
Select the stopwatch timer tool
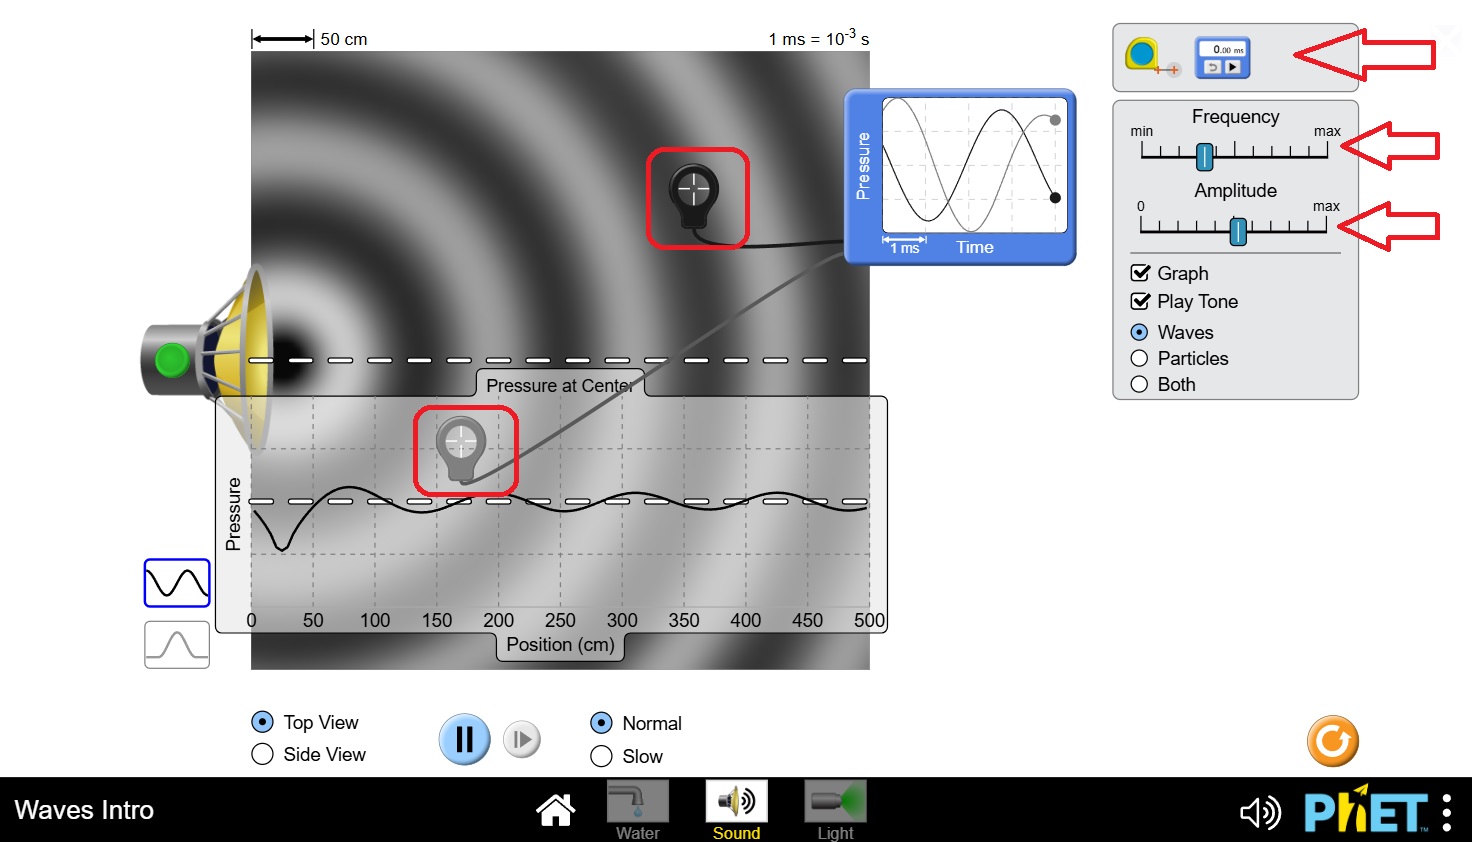point(1222,58)
